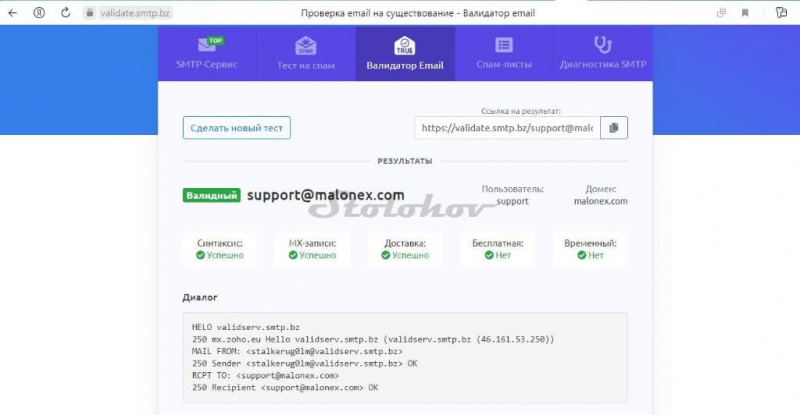Click the Диалог section heading
800x415 pixels.
point(200,297)
